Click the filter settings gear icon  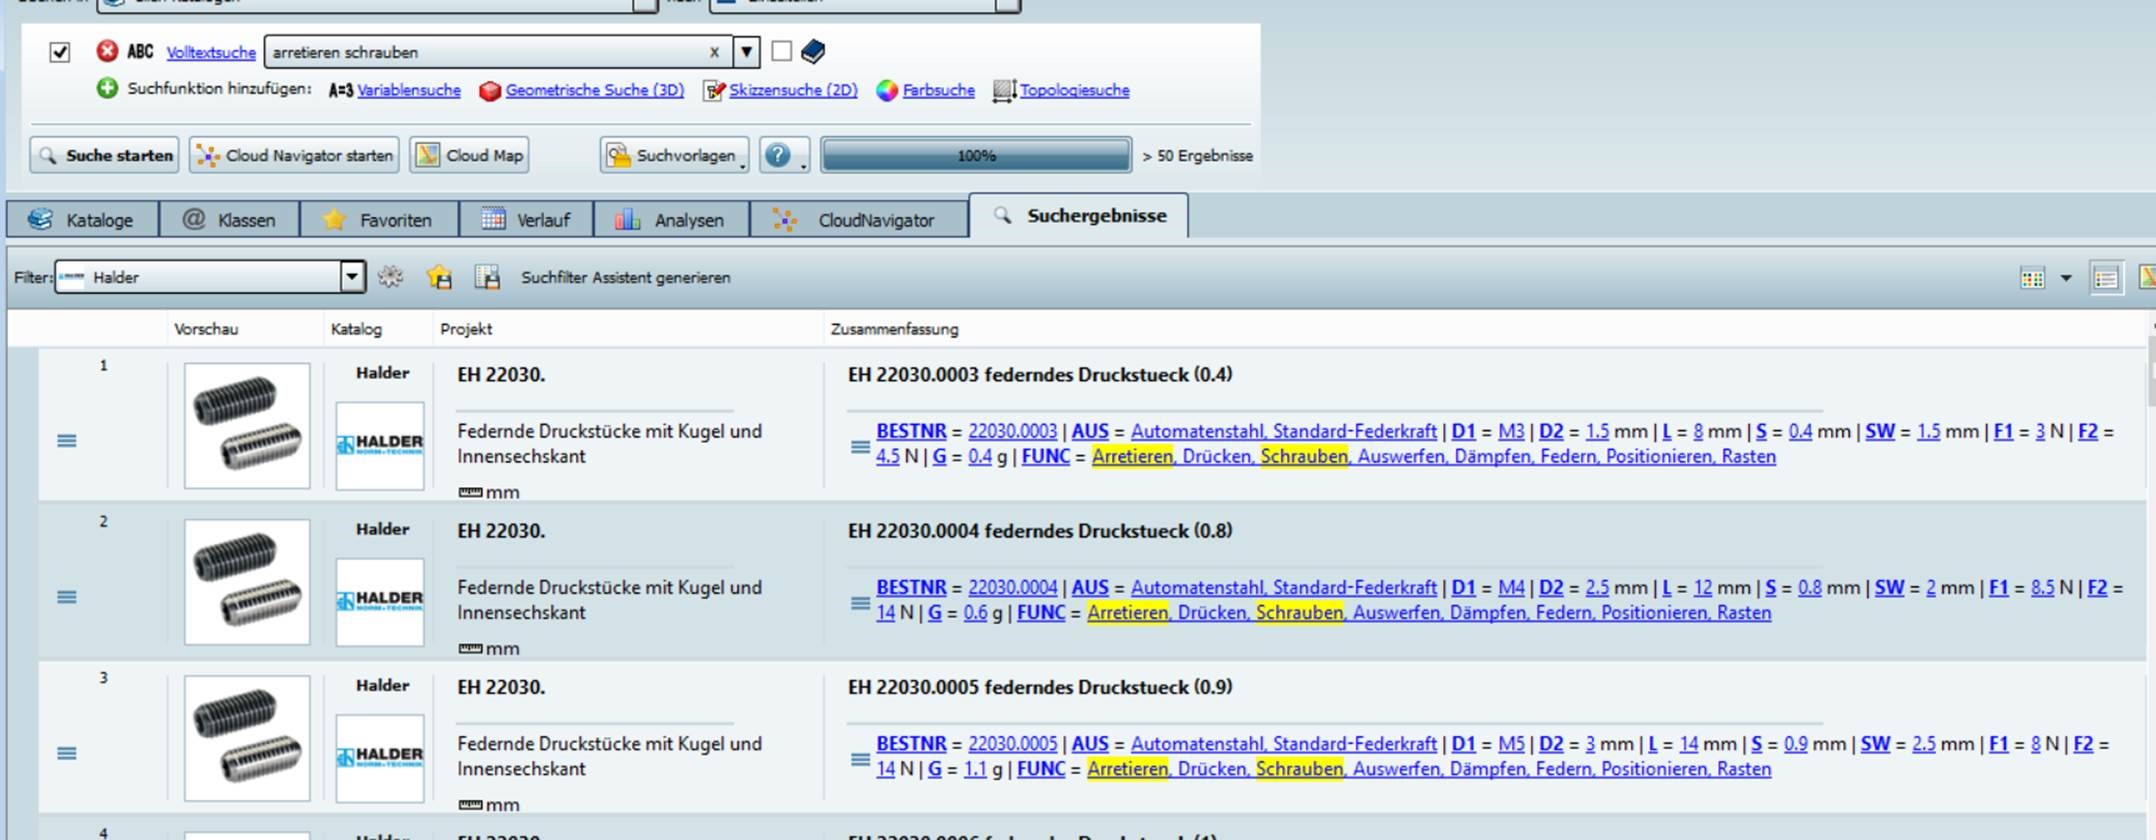pyautogui.click(x=391, y=277)
